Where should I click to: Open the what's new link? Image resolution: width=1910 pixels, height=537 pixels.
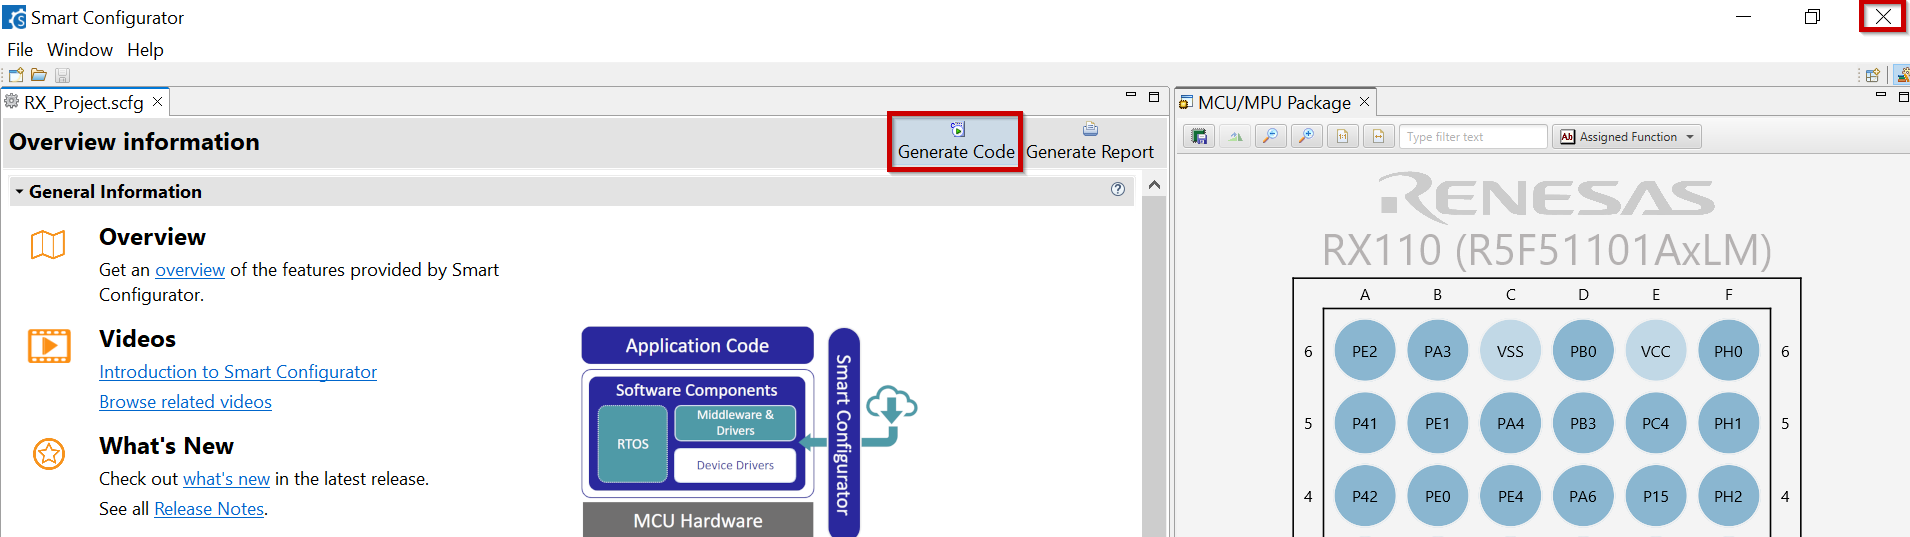point(226,478)
